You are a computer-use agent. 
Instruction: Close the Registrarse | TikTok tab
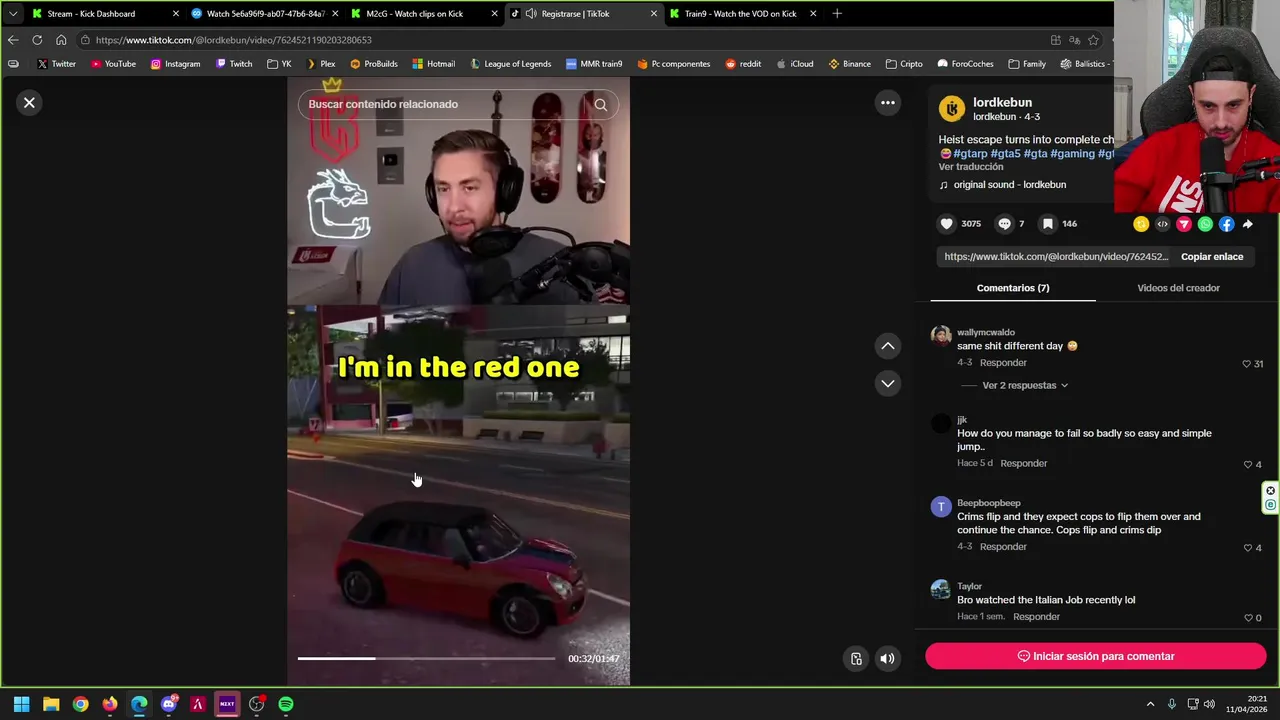point(654,14)
